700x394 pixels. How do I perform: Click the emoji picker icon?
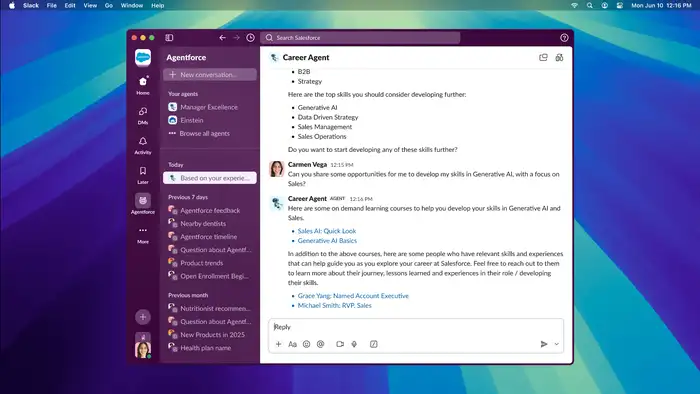click(x=306, y=344)
